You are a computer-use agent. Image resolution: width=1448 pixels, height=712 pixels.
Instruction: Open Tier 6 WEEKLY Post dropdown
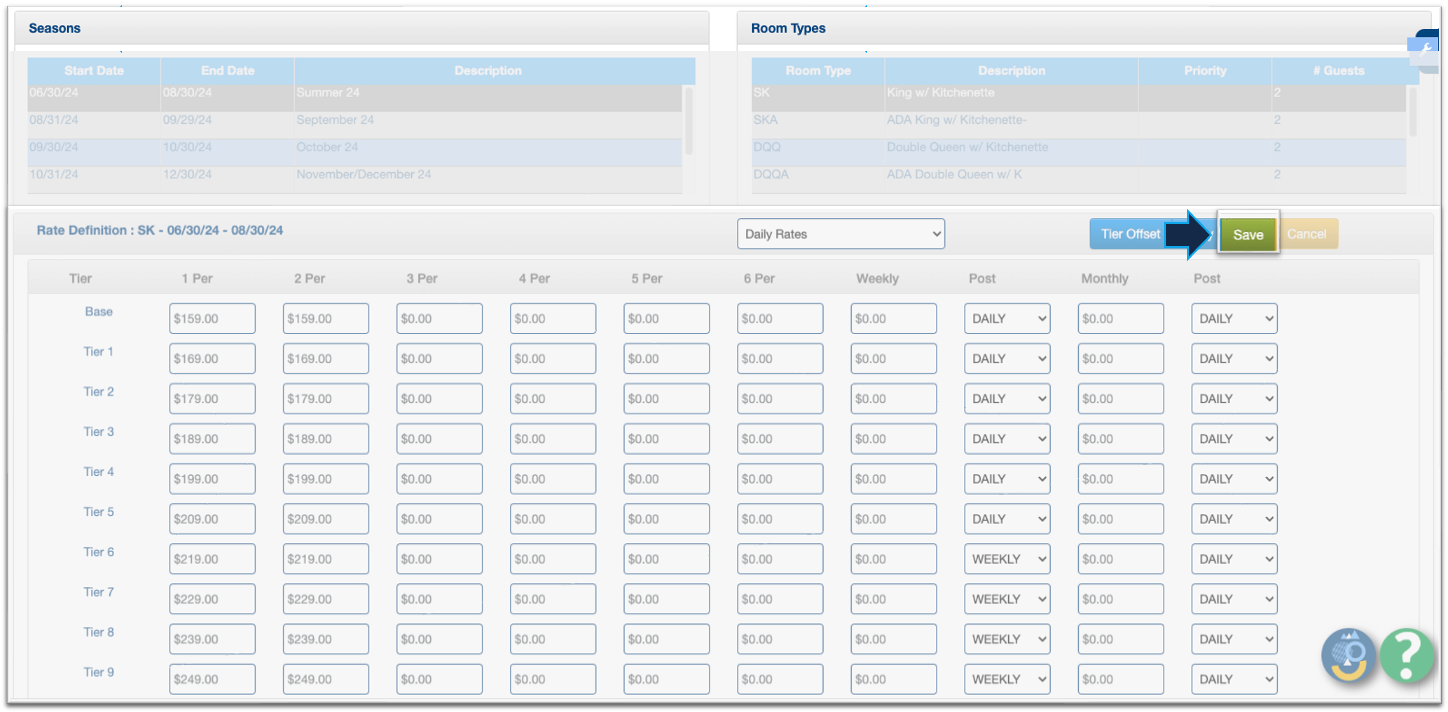click(1007, 559)
